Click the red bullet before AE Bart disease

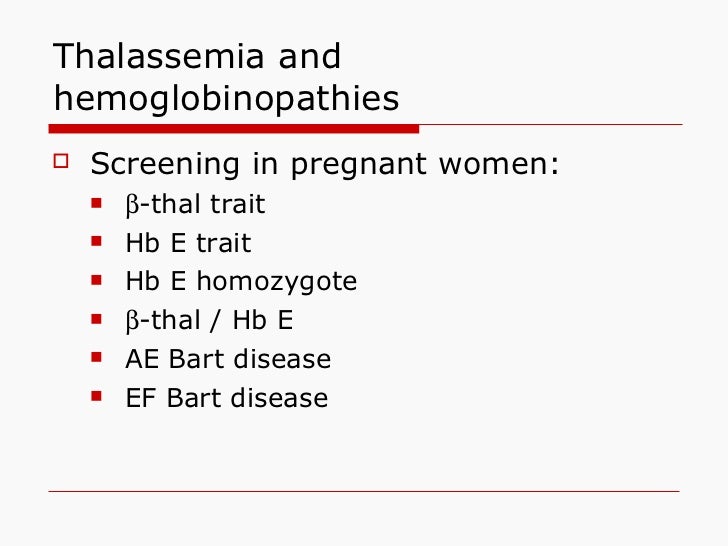tap(97, 358)
